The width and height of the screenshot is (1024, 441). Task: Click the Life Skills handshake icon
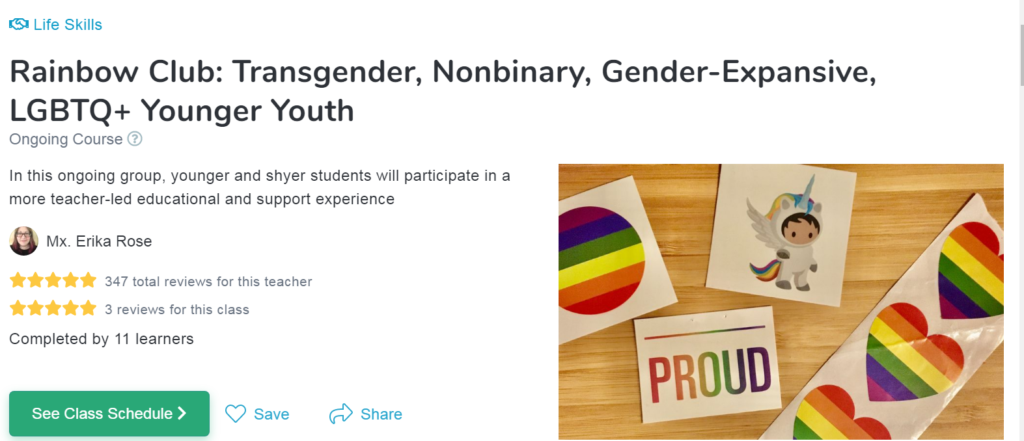(18, 24)
